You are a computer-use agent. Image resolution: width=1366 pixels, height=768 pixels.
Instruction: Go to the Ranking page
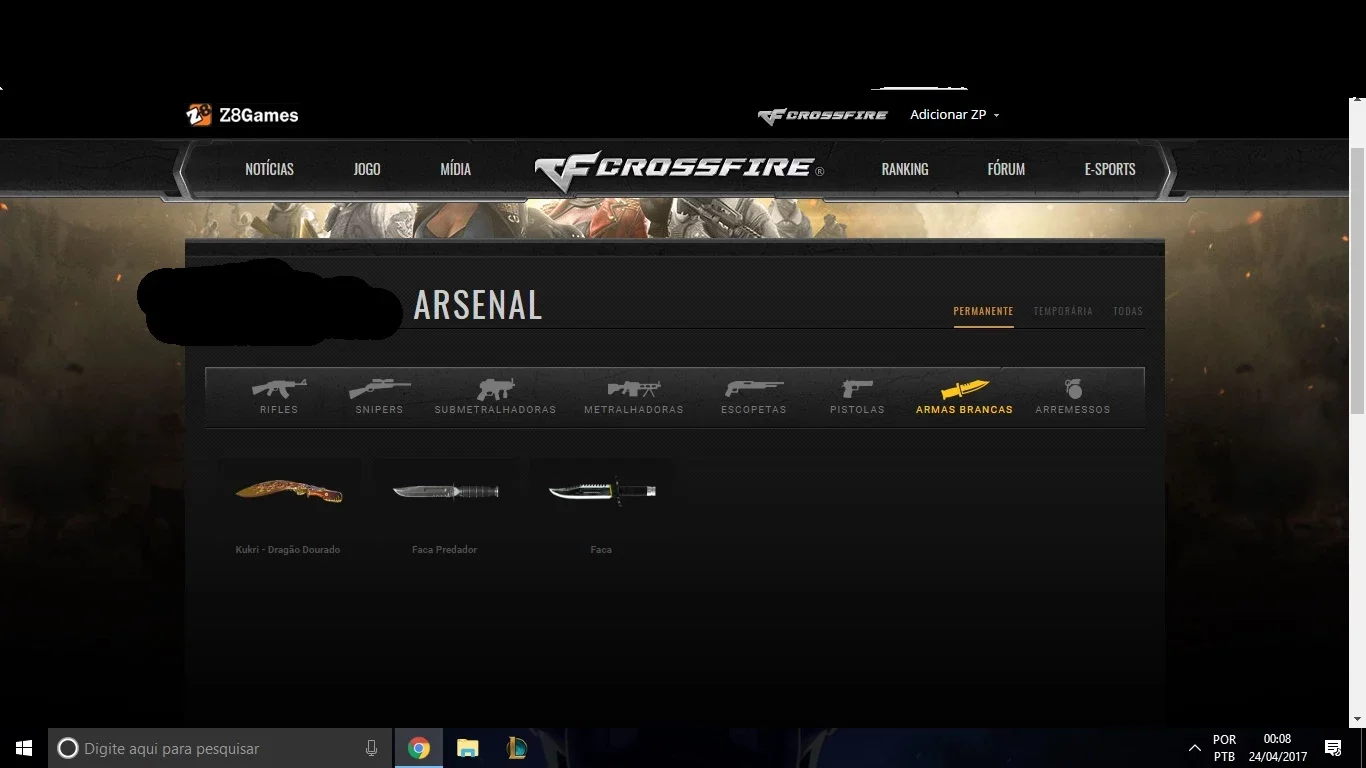[x=905, y=169]
